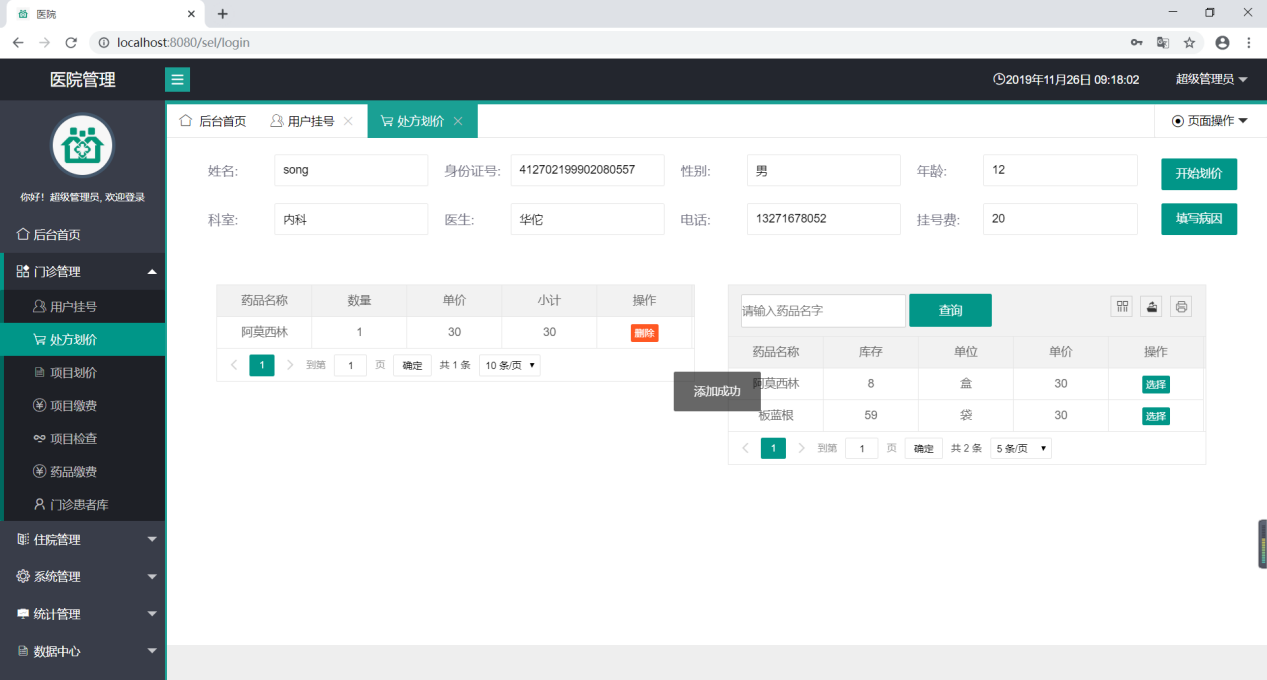Click the 填写病因 button

(x=1199, y=218)
